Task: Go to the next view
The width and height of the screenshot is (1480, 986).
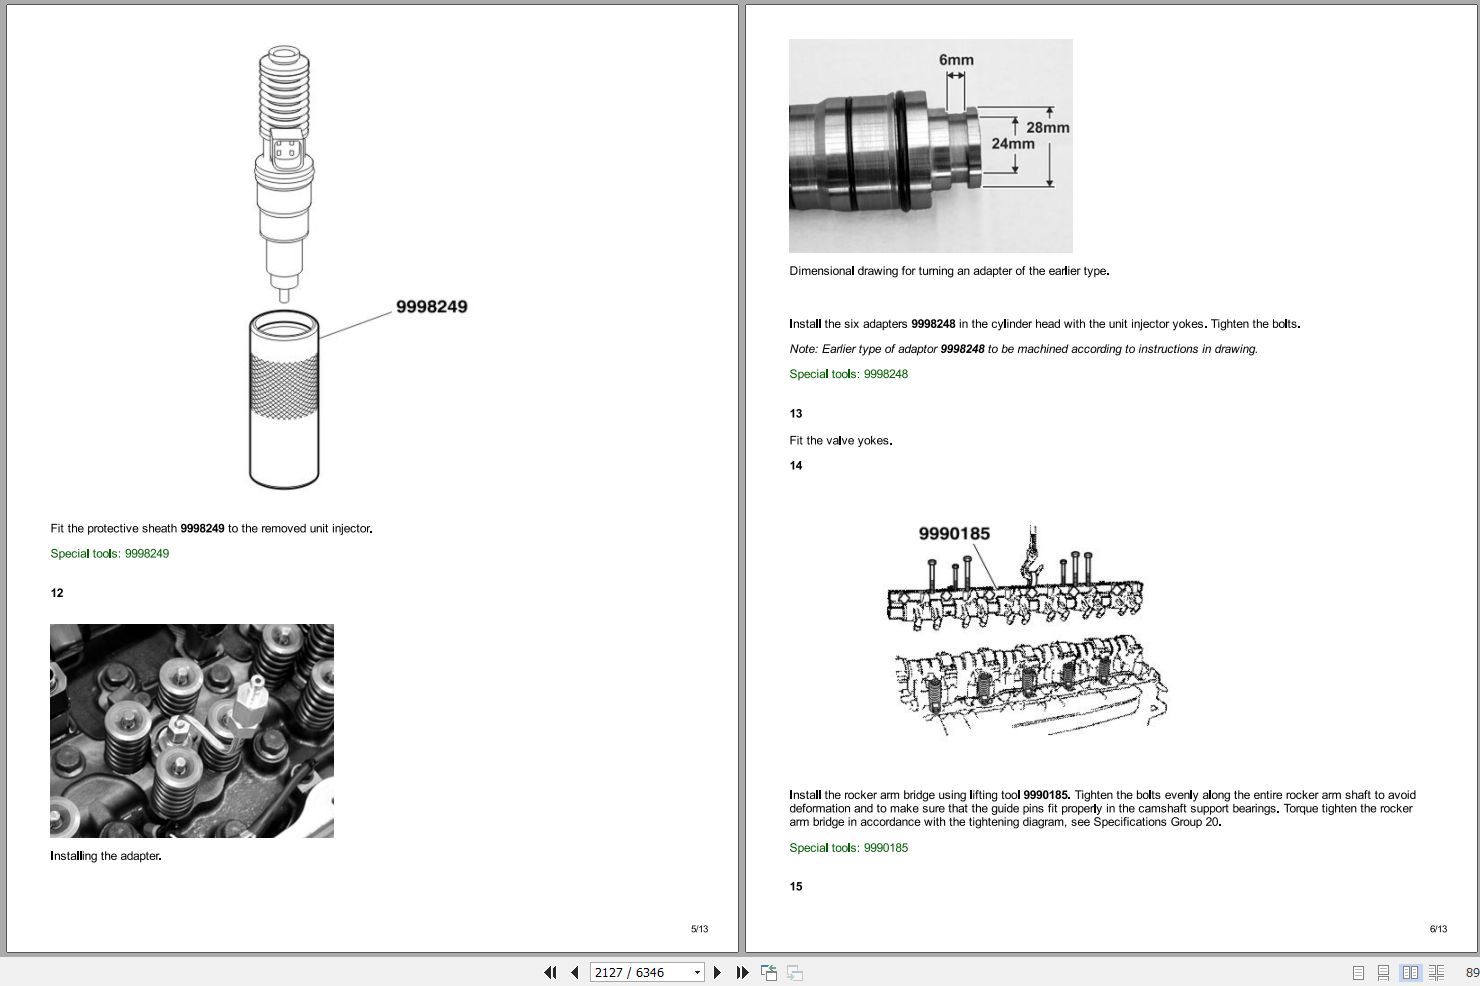Action: (x=793, y=972)
